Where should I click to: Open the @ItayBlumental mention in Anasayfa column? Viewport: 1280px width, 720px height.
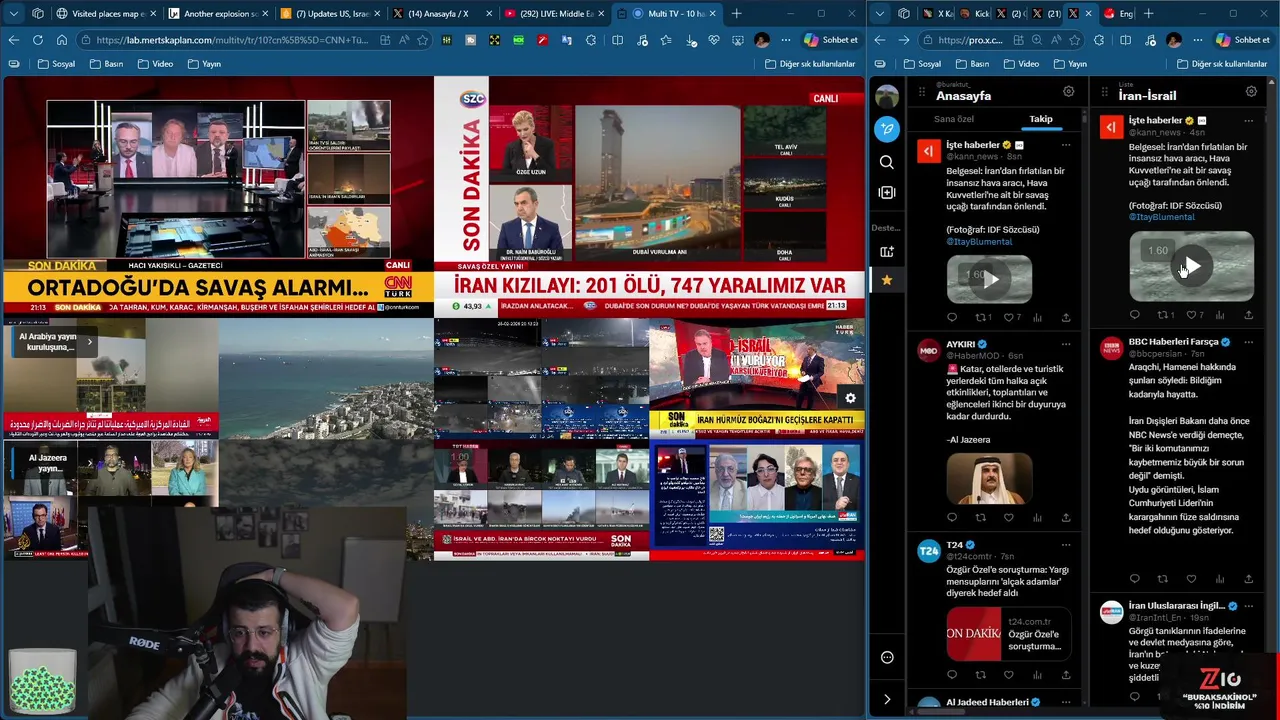click(x=979, y=242)
